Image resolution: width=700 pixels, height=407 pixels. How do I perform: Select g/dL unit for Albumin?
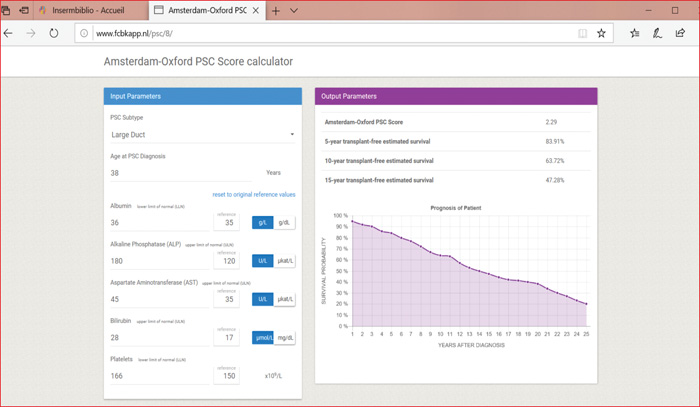click(x=284, y=222)
